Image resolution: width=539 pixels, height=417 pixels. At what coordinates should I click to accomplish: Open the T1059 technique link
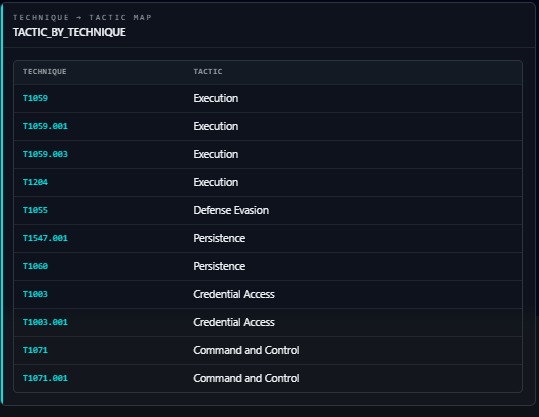click(x=35, y=98)
